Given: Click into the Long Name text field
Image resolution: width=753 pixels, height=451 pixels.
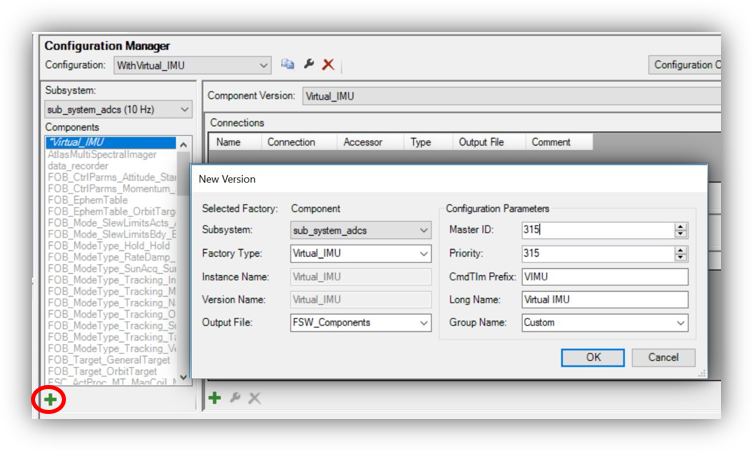Looking at the screenshot, I should pos(604,300).
